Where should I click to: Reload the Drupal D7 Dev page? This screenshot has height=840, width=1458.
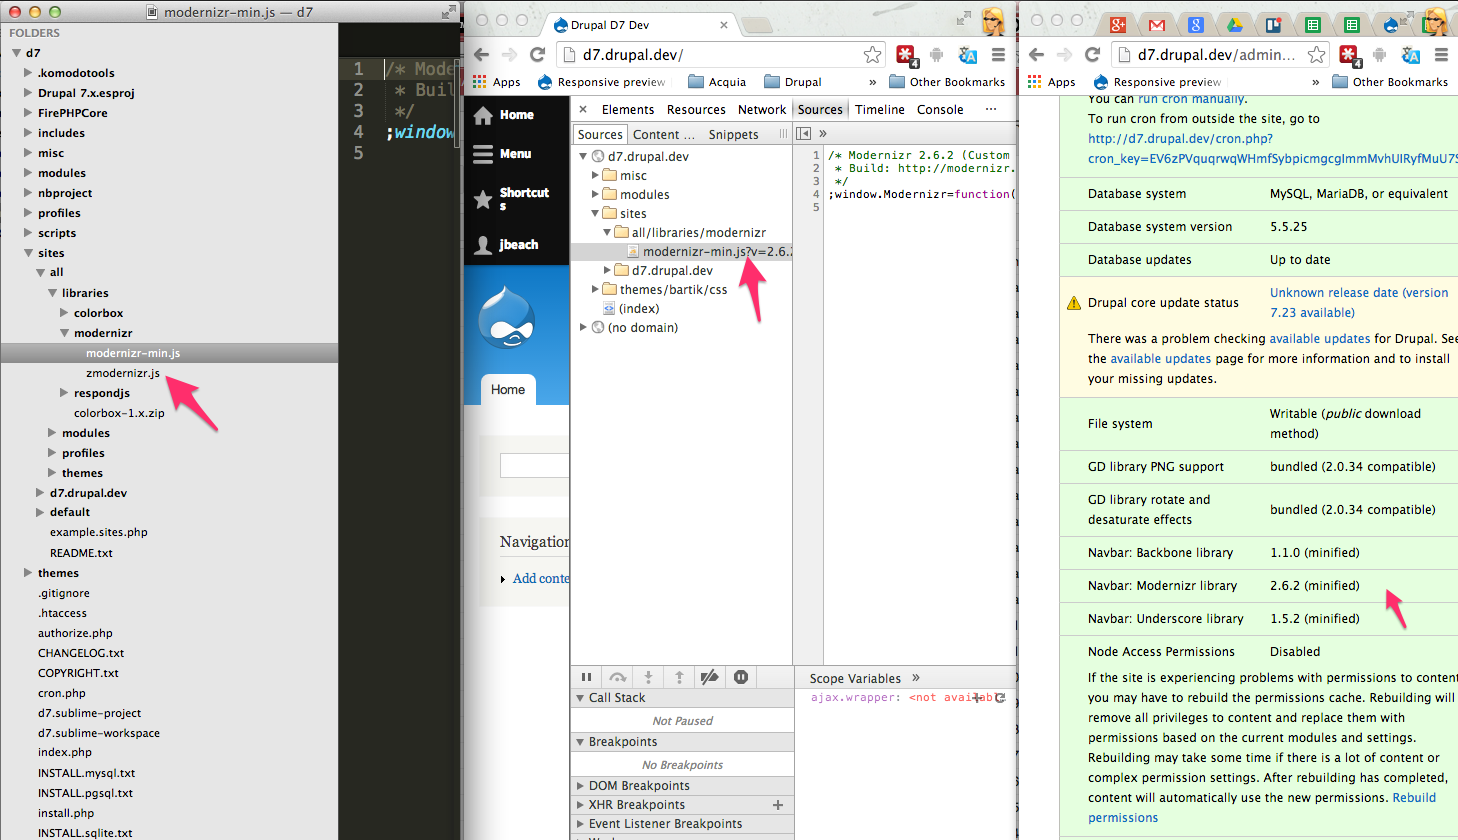pos(537,55)
